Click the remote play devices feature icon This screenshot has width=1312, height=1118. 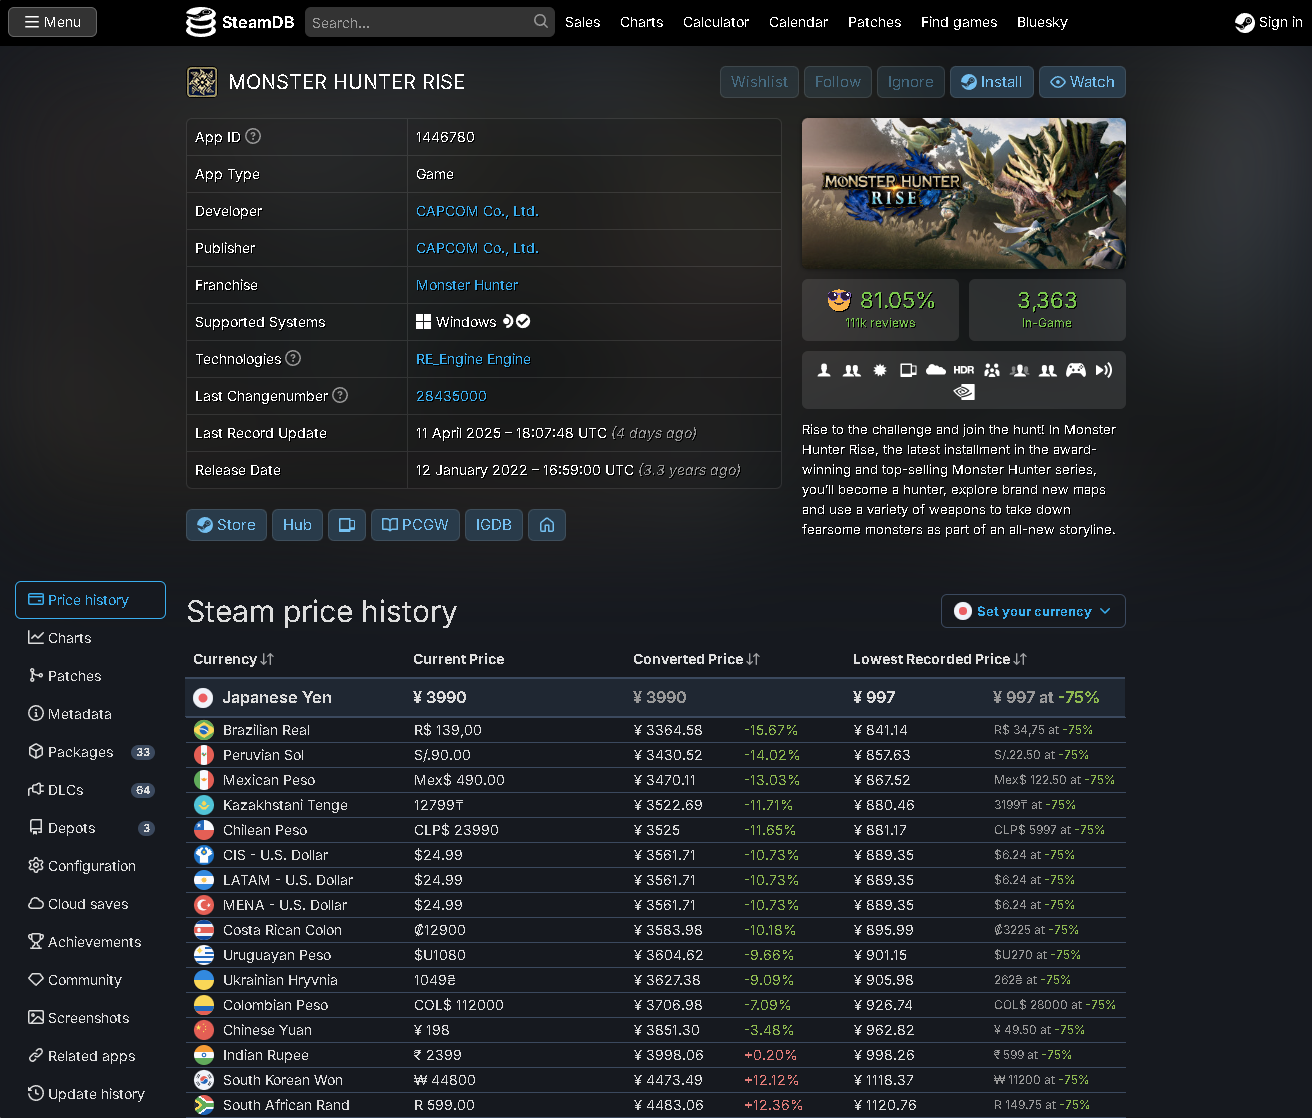[908, 370]
